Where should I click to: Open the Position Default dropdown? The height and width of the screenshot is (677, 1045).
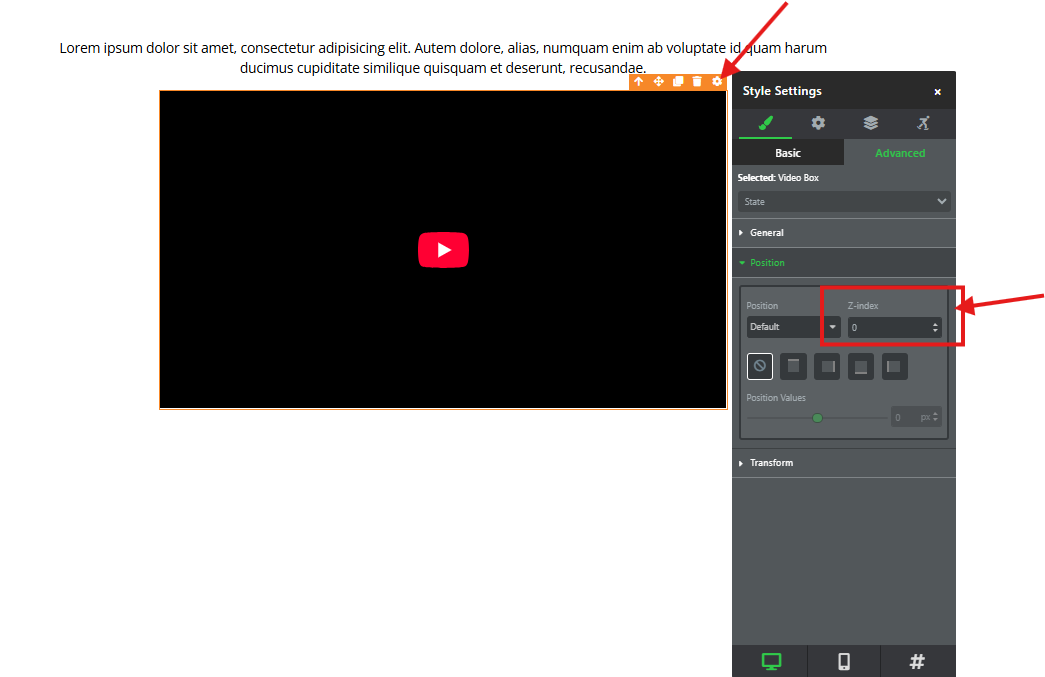tap(793, 327)
